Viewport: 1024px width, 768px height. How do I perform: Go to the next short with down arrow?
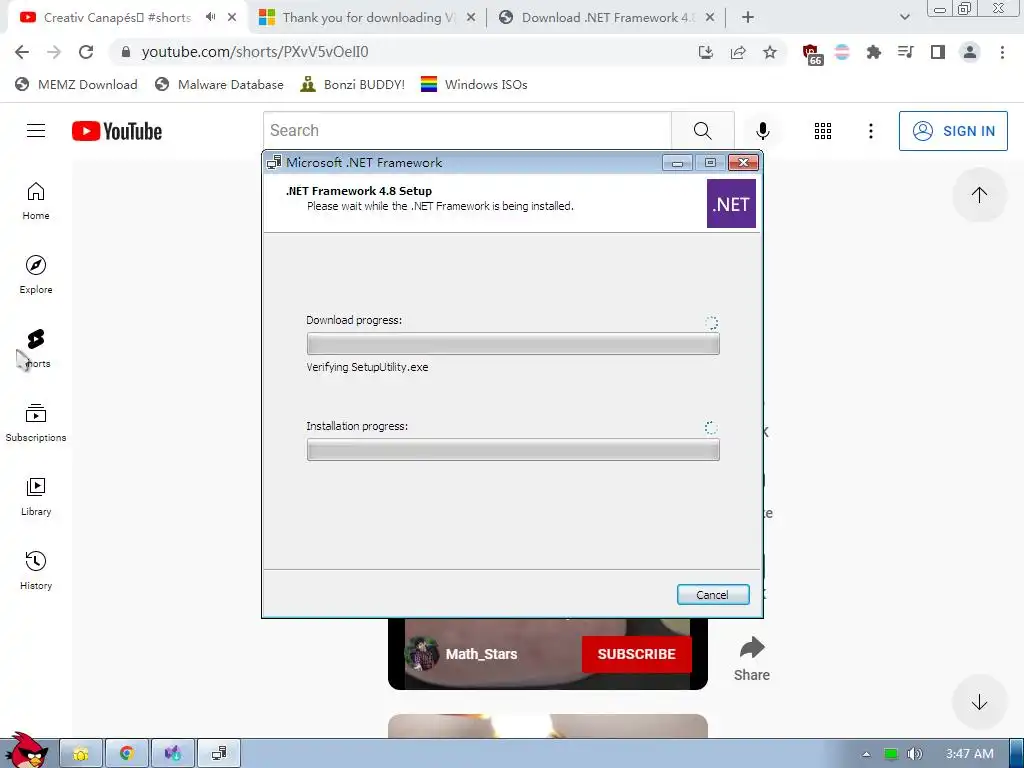(x=979, y=703)
